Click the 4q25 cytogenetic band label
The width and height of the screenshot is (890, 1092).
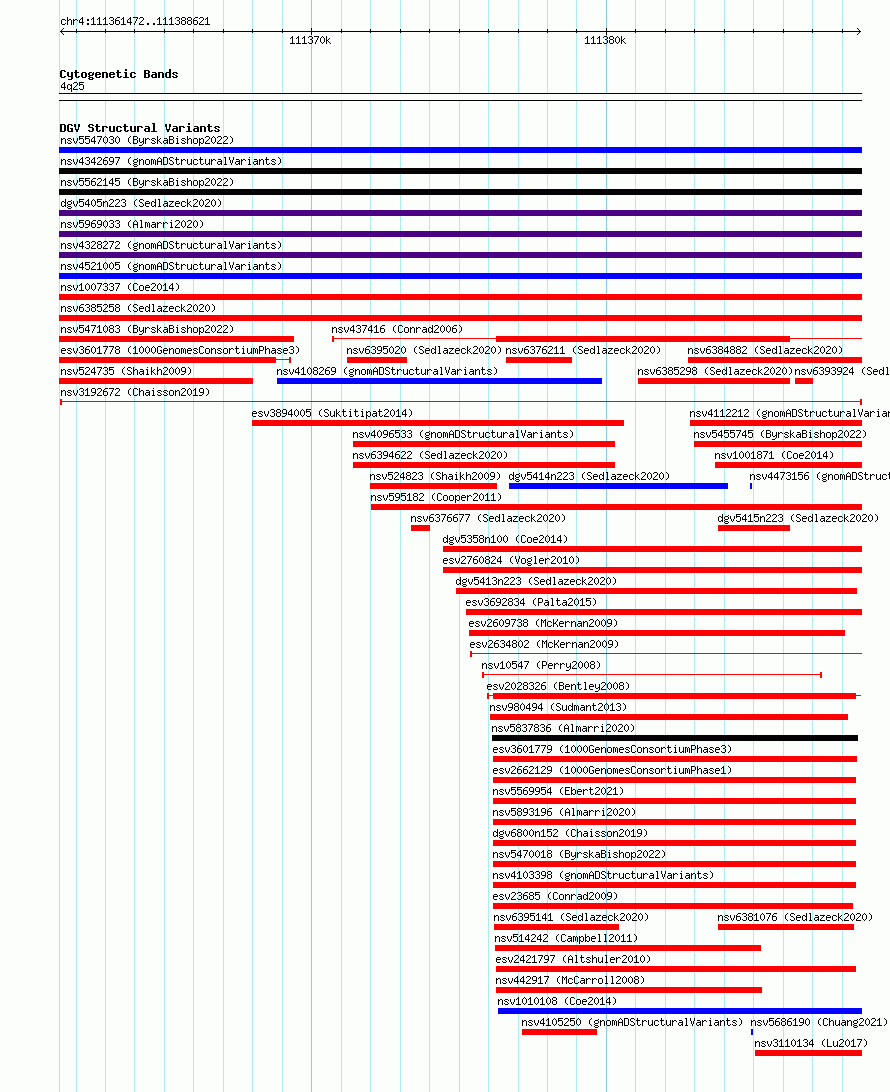point(72,86)
